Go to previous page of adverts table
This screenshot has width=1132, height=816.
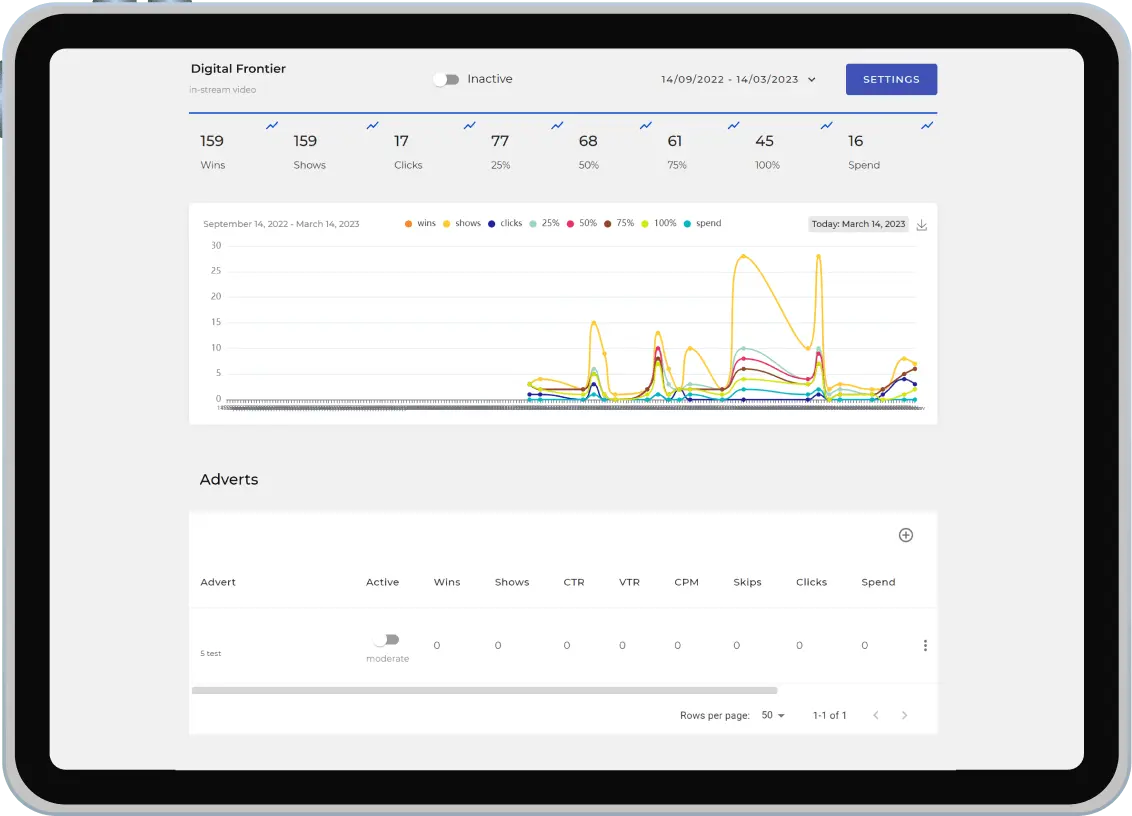pos(876,716)
